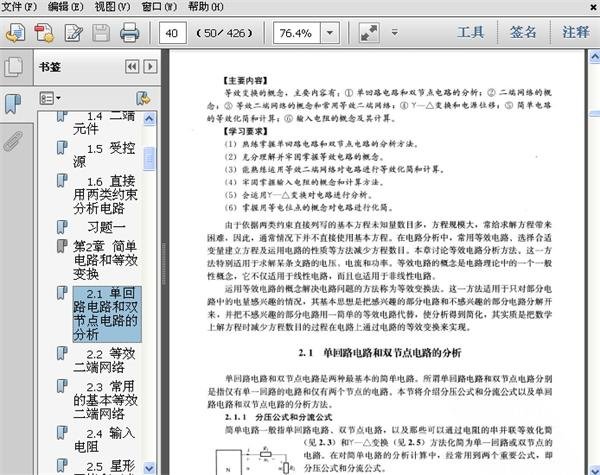
Task: Click the bookmarks panel right-arrow button
Action: (150, 67)
